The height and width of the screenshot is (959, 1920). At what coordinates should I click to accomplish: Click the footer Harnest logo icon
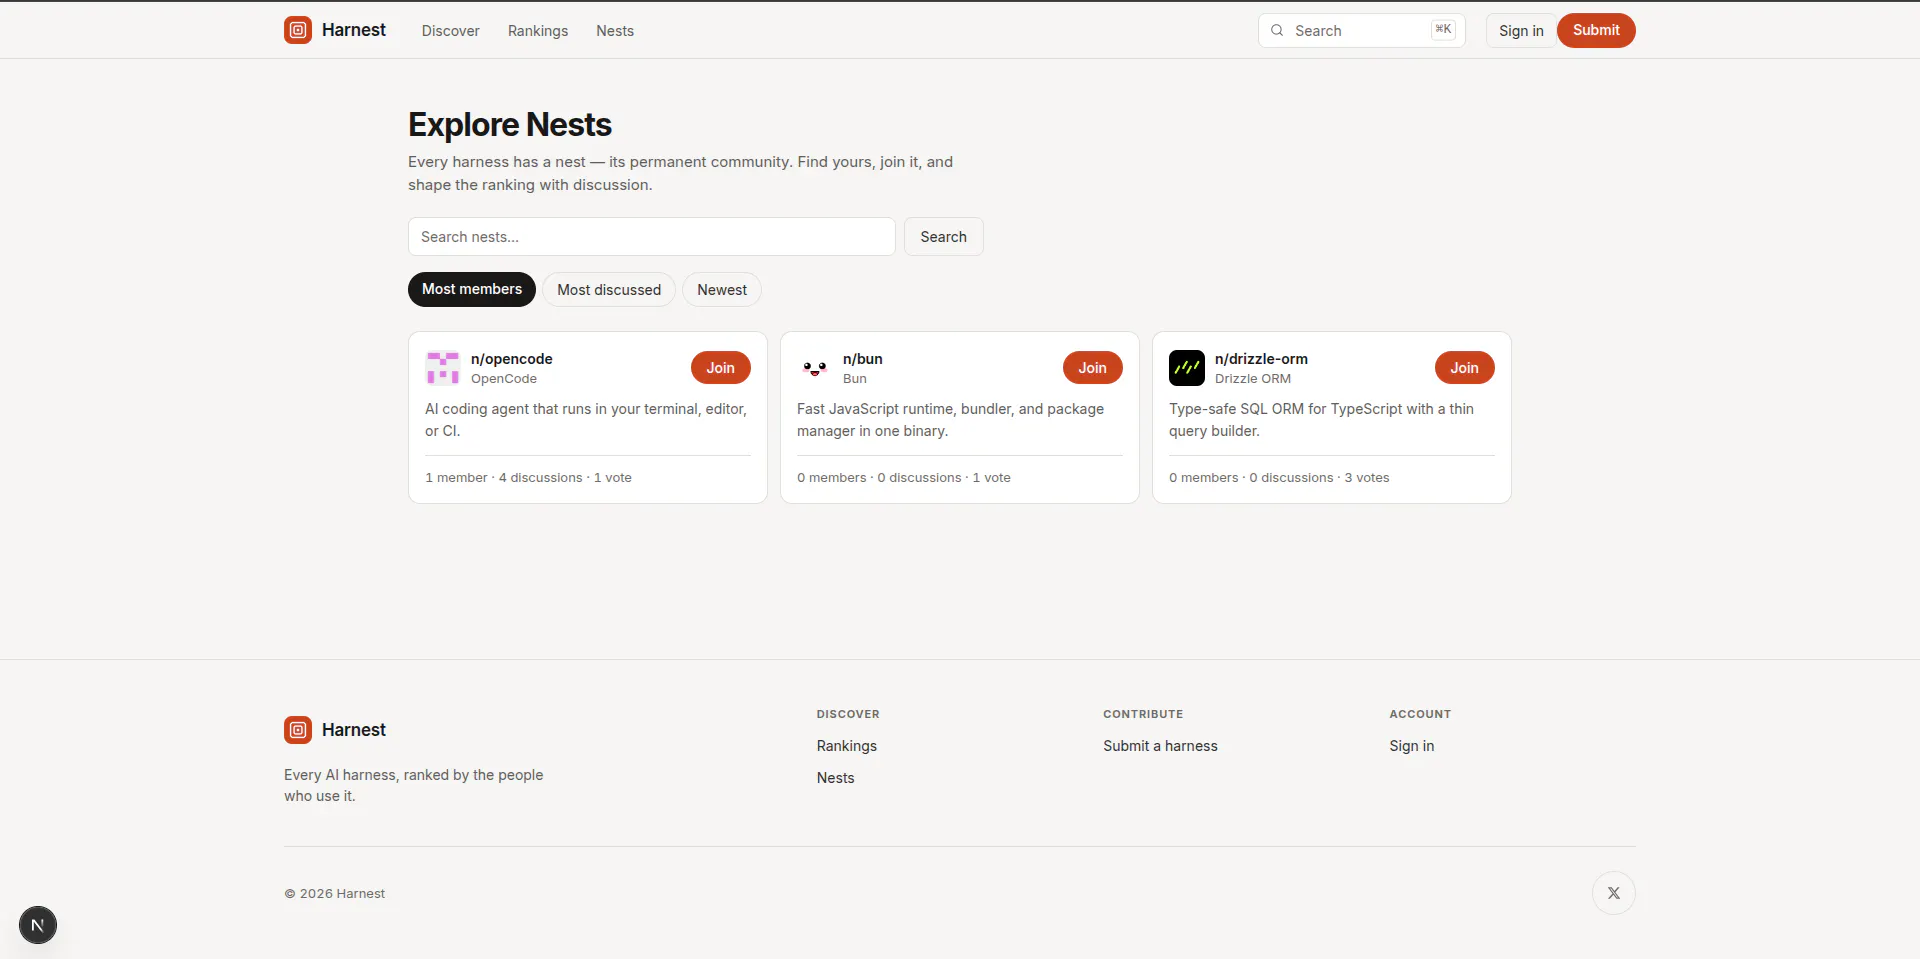(298, 730)
